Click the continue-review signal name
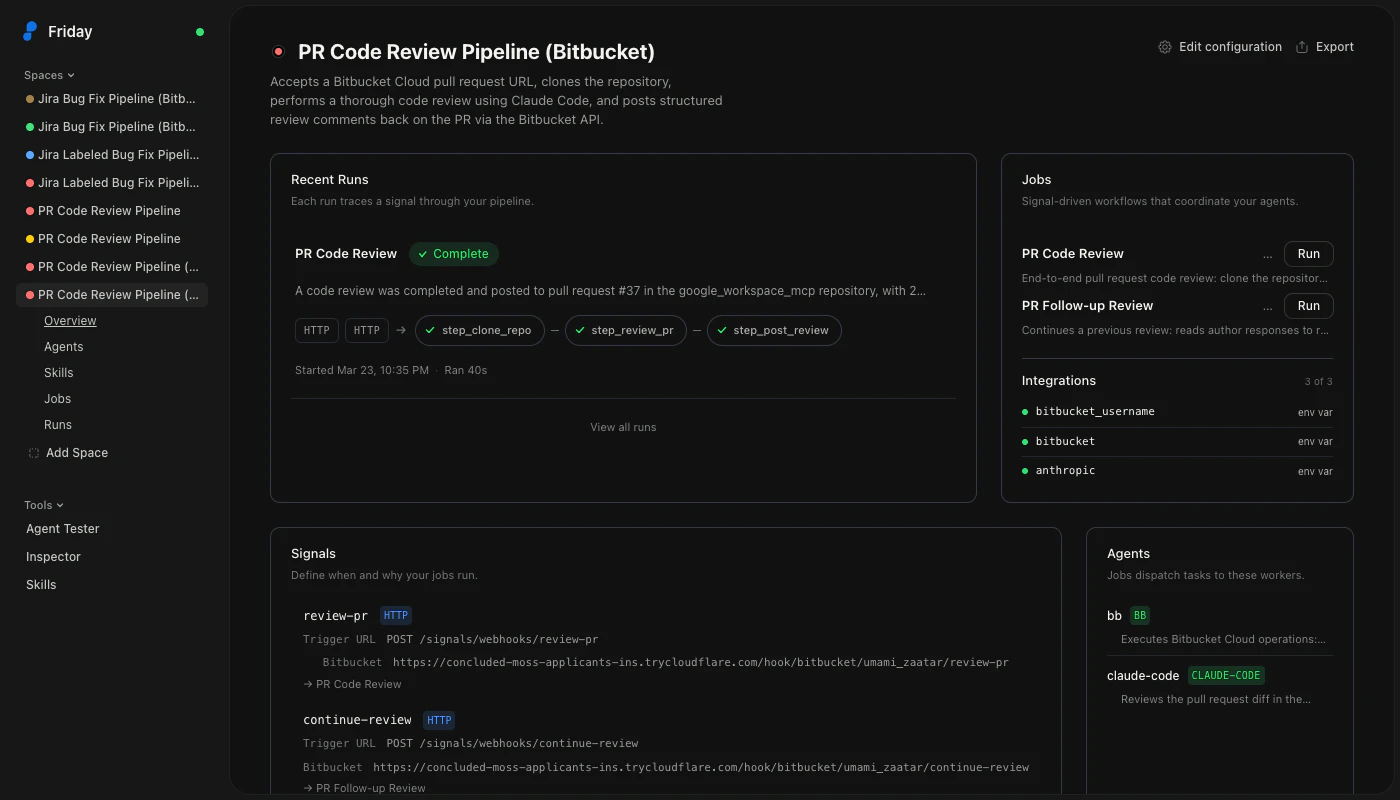 [357, 720]
